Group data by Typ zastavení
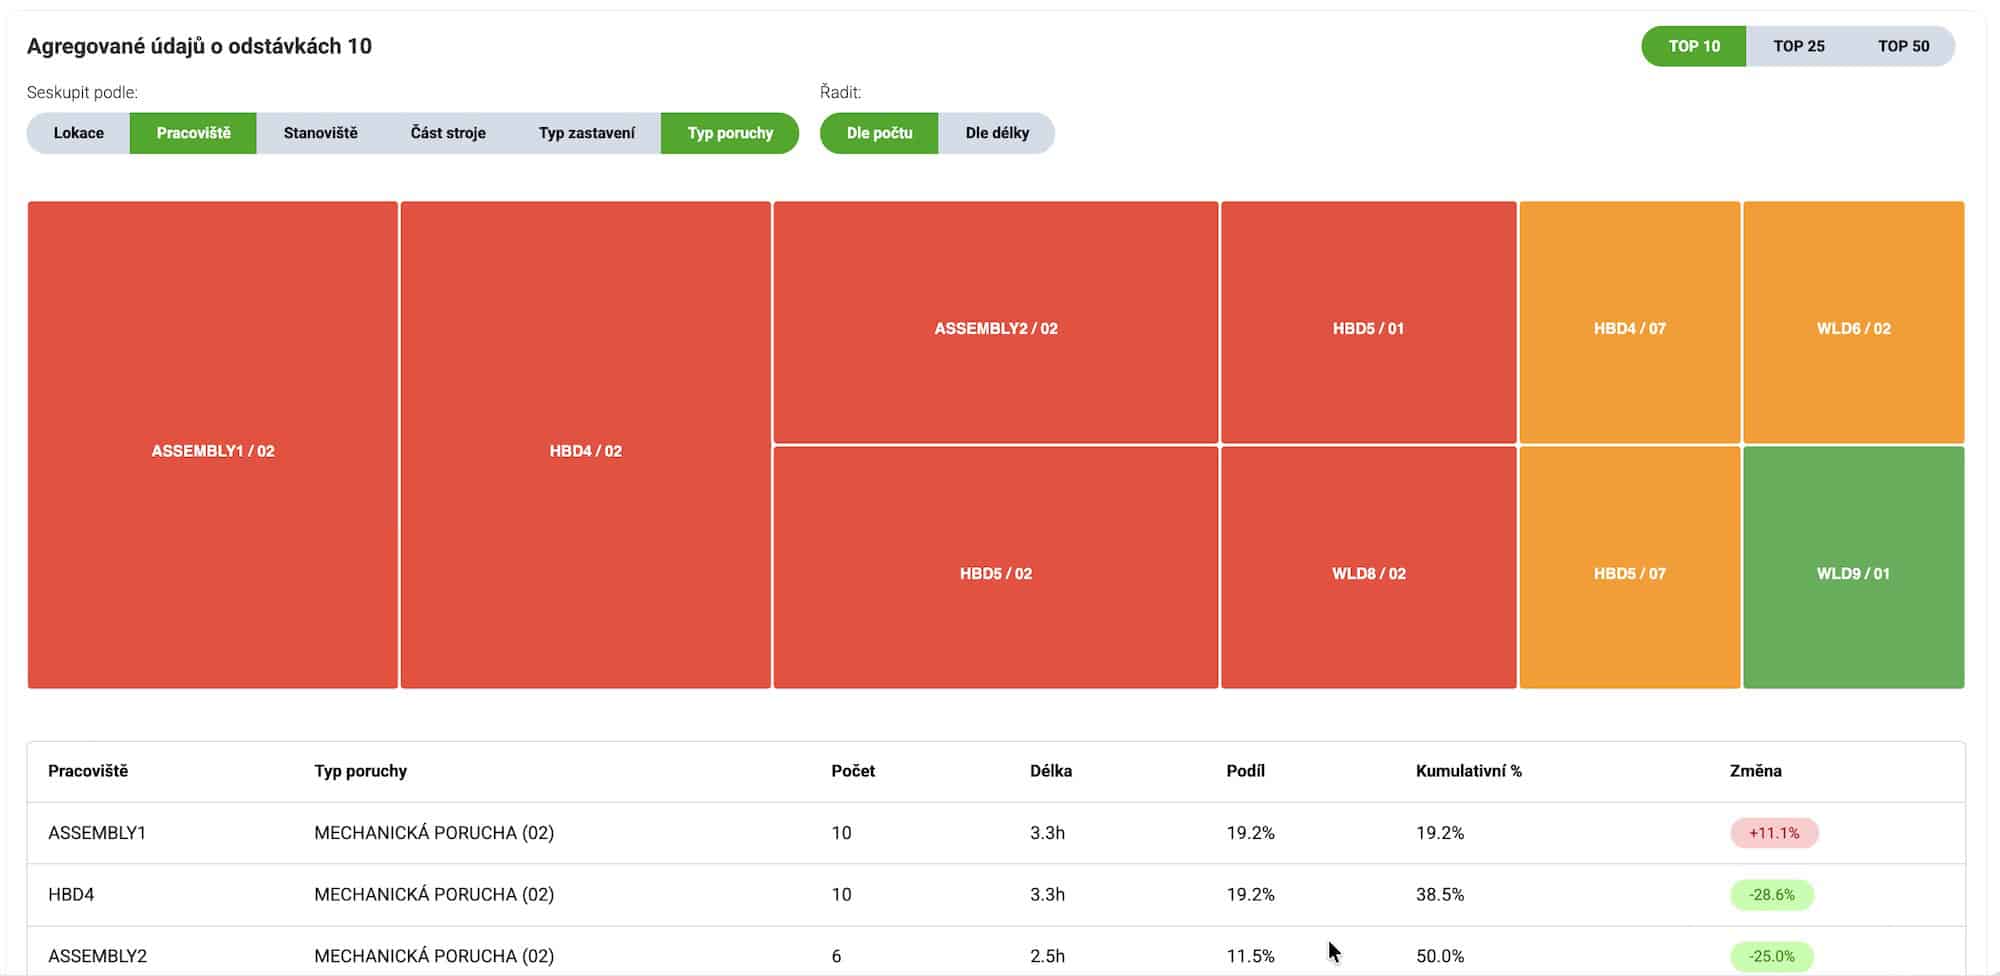The height and width of the screenshot is (976, 2000). [588, 132]
